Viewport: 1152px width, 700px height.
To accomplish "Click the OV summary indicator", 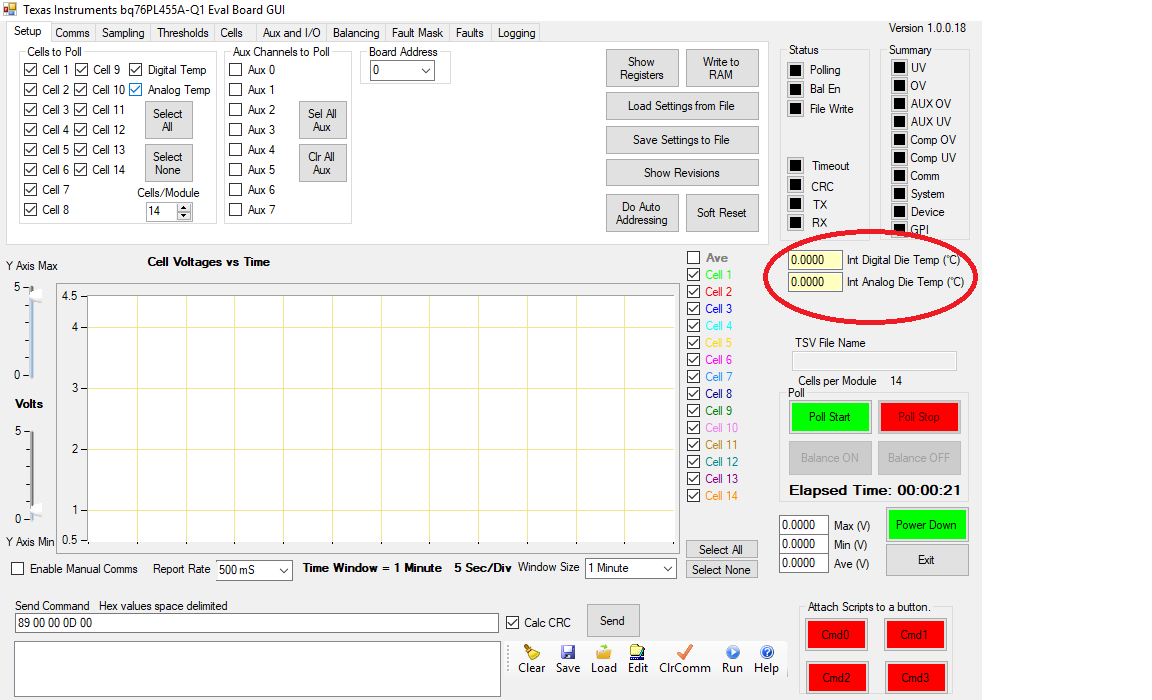I will [x=899, y=85].
